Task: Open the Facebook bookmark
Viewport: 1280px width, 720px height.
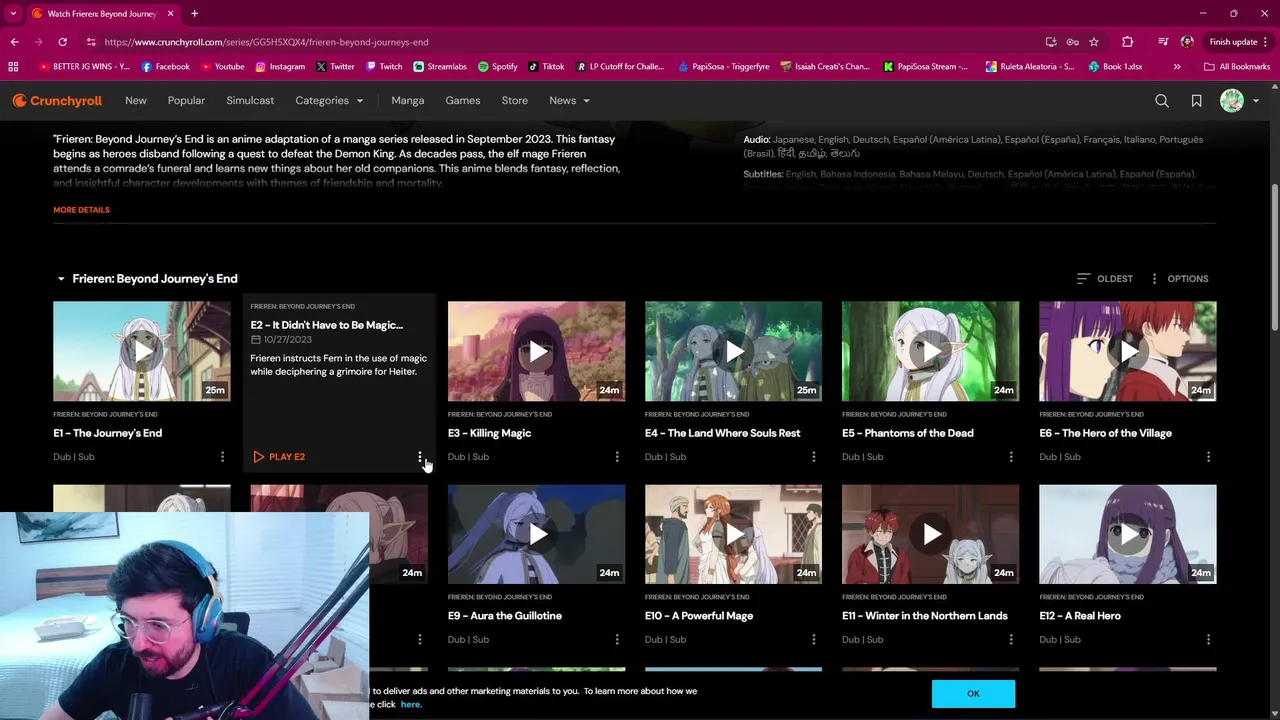Action: pyautogui.click(x=166, y=67)
